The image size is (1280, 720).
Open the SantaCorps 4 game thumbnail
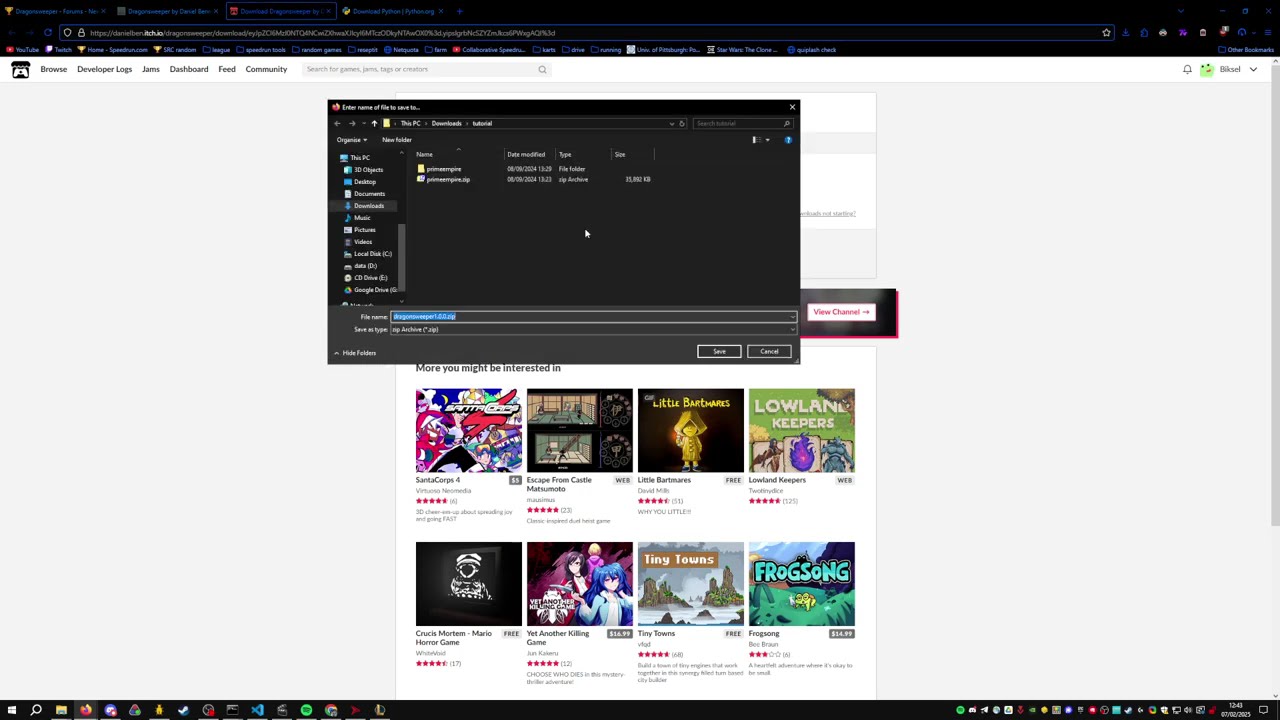point(469,430)
